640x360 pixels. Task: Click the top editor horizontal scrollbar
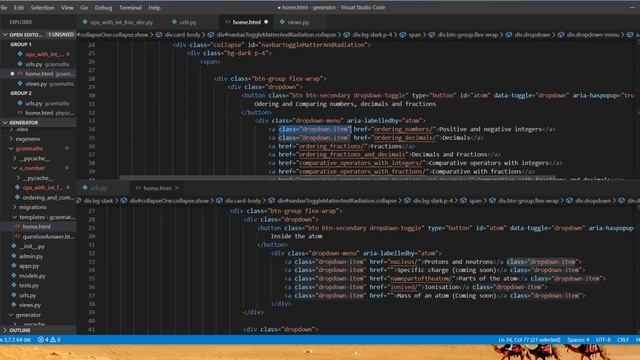point(337,178)
